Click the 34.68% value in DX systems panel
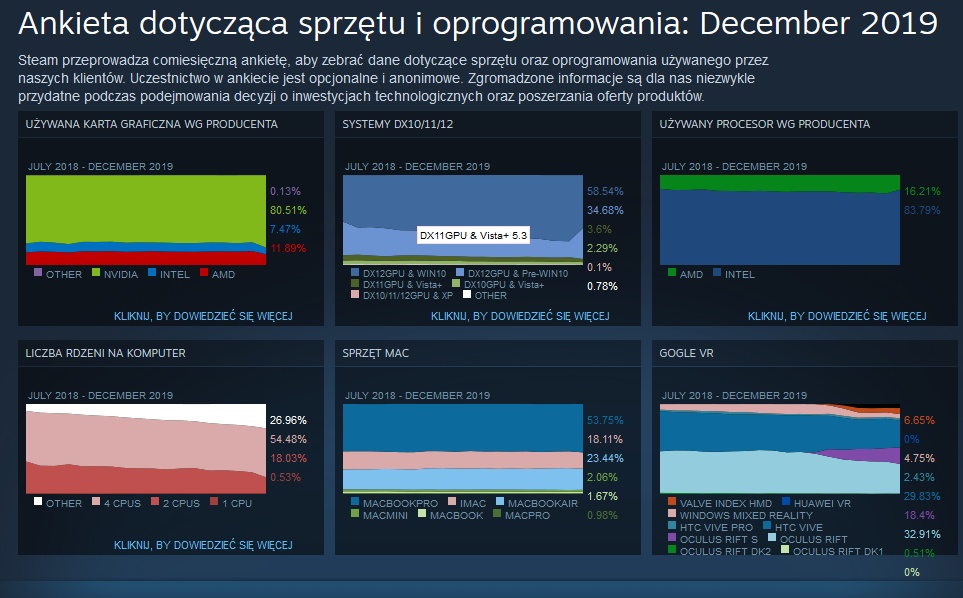This screenshot has height=598, width=963. pyautogui.click(x=605, y=210)
